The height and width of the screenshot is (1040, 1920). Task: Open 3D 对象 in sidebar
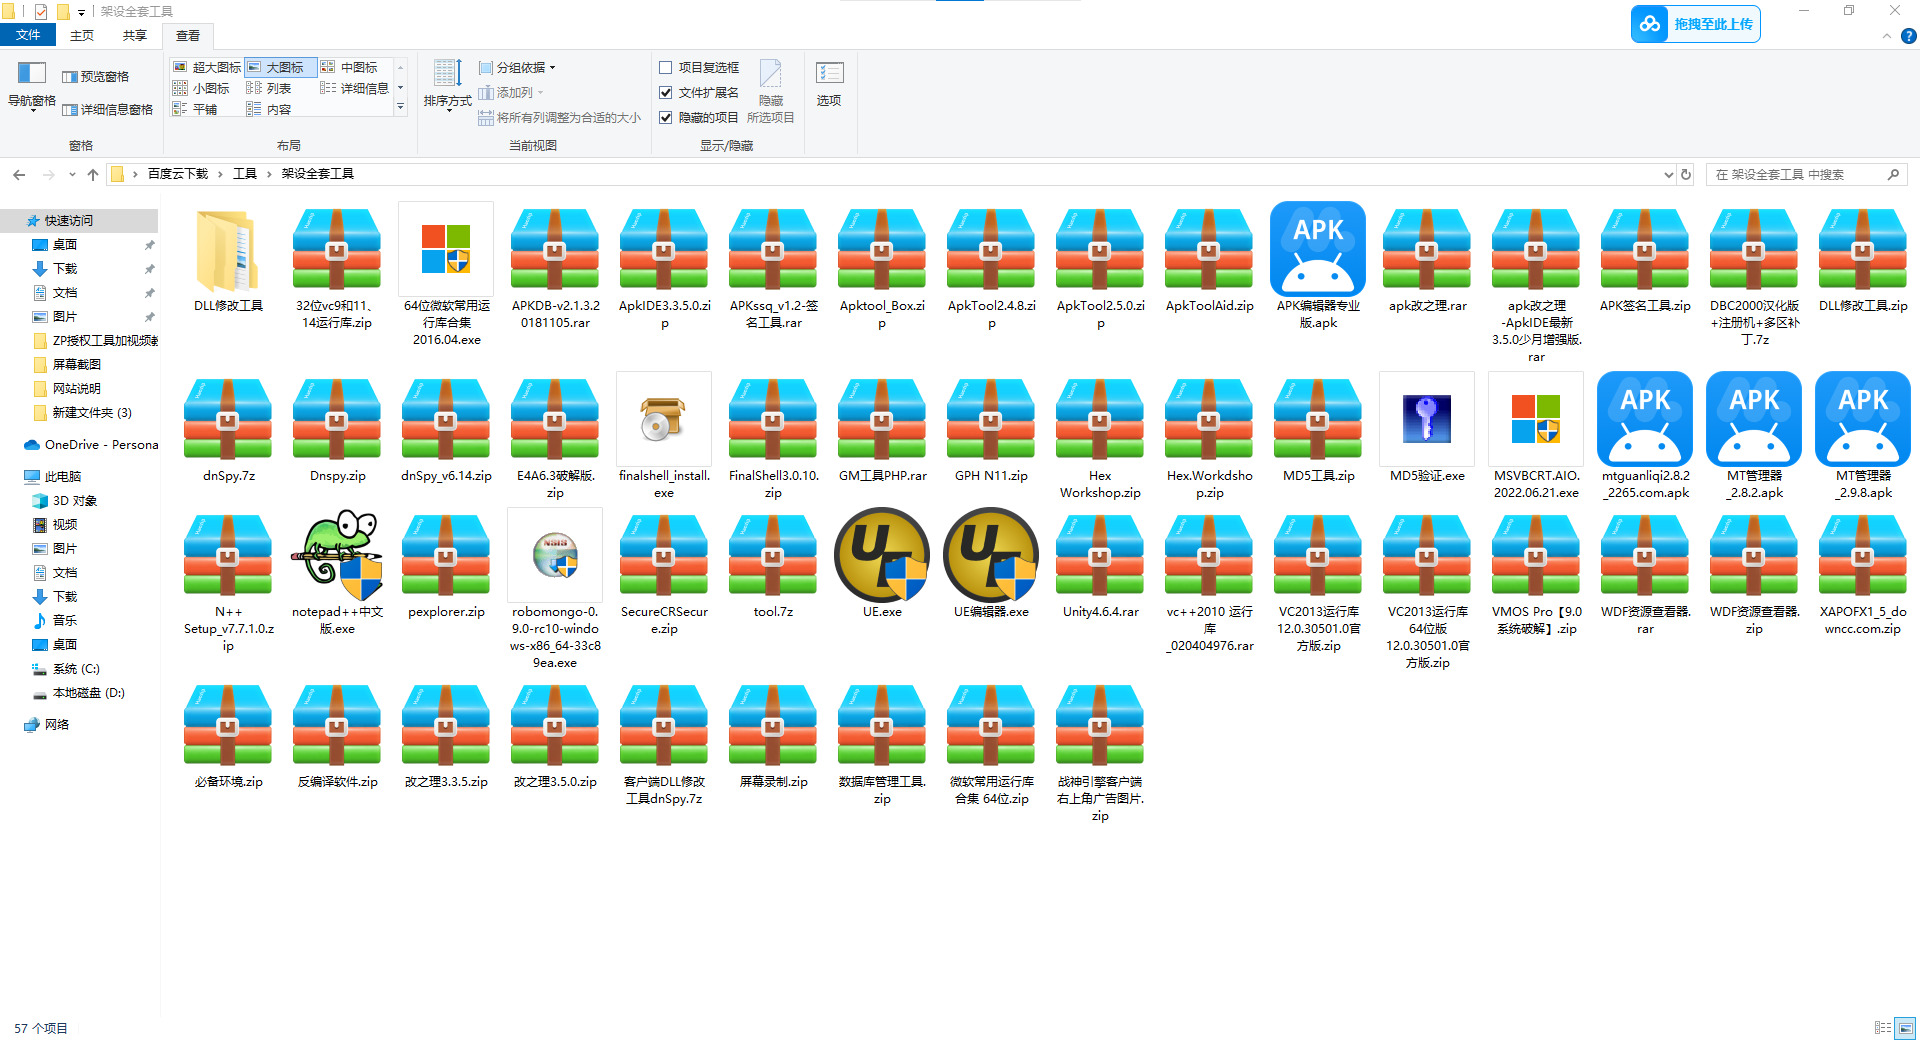click(x=74, y=500)
